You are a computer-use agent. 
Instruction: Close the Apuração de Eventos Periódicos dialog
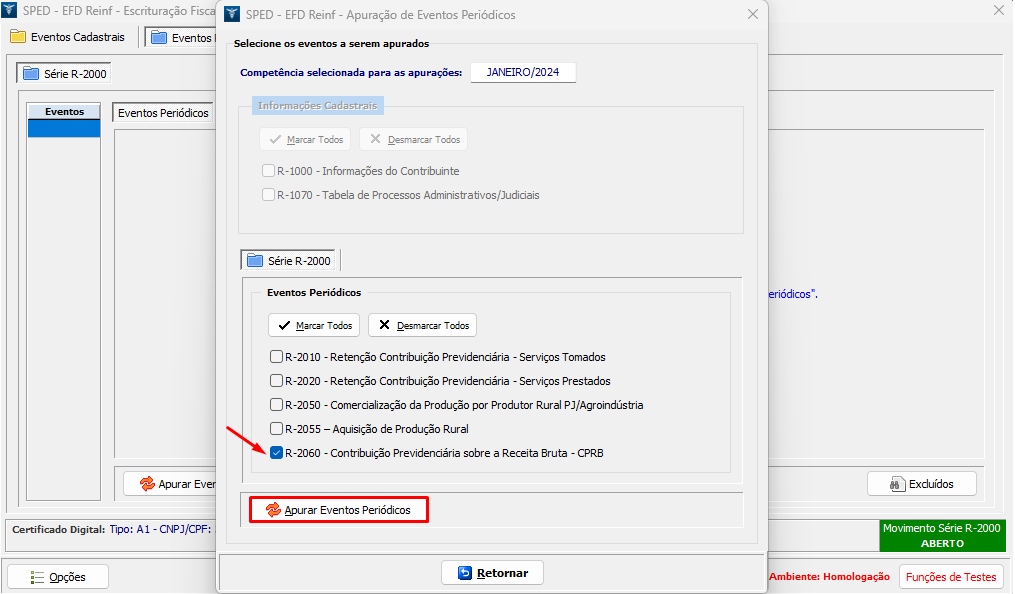[752, 14]
